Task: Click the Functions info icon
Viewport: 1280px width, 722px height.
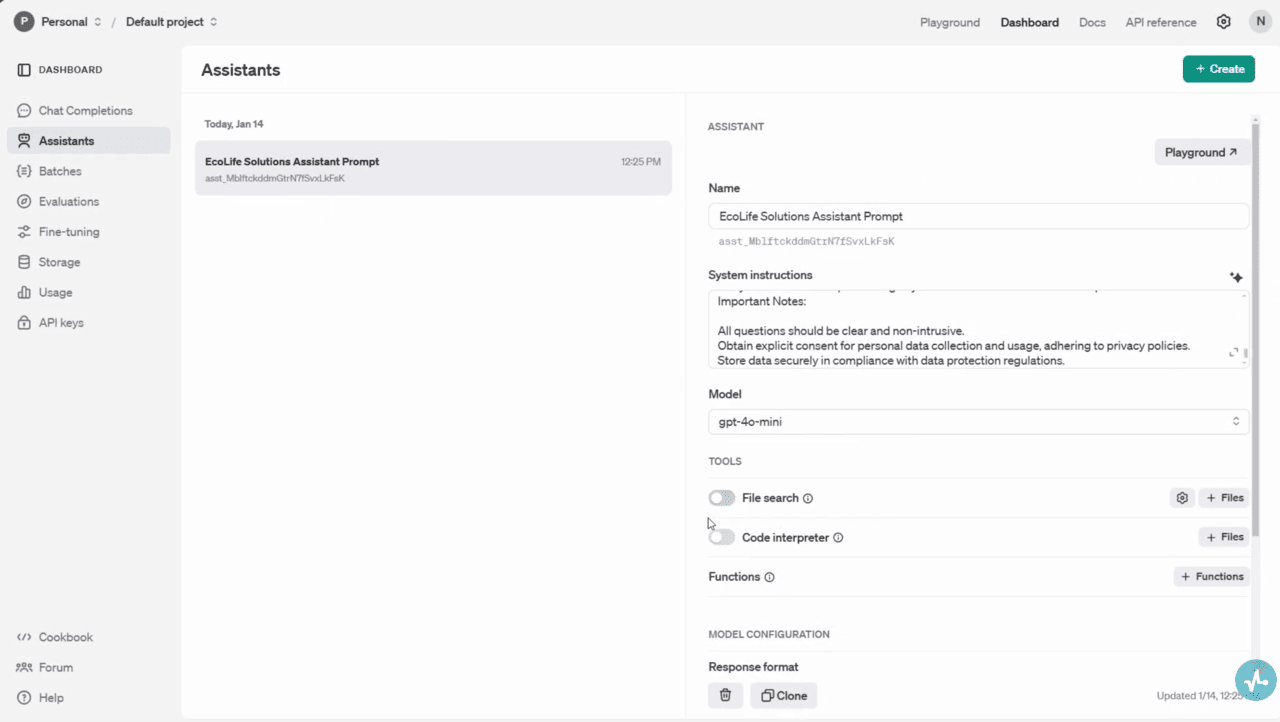Action: point(769,577)
